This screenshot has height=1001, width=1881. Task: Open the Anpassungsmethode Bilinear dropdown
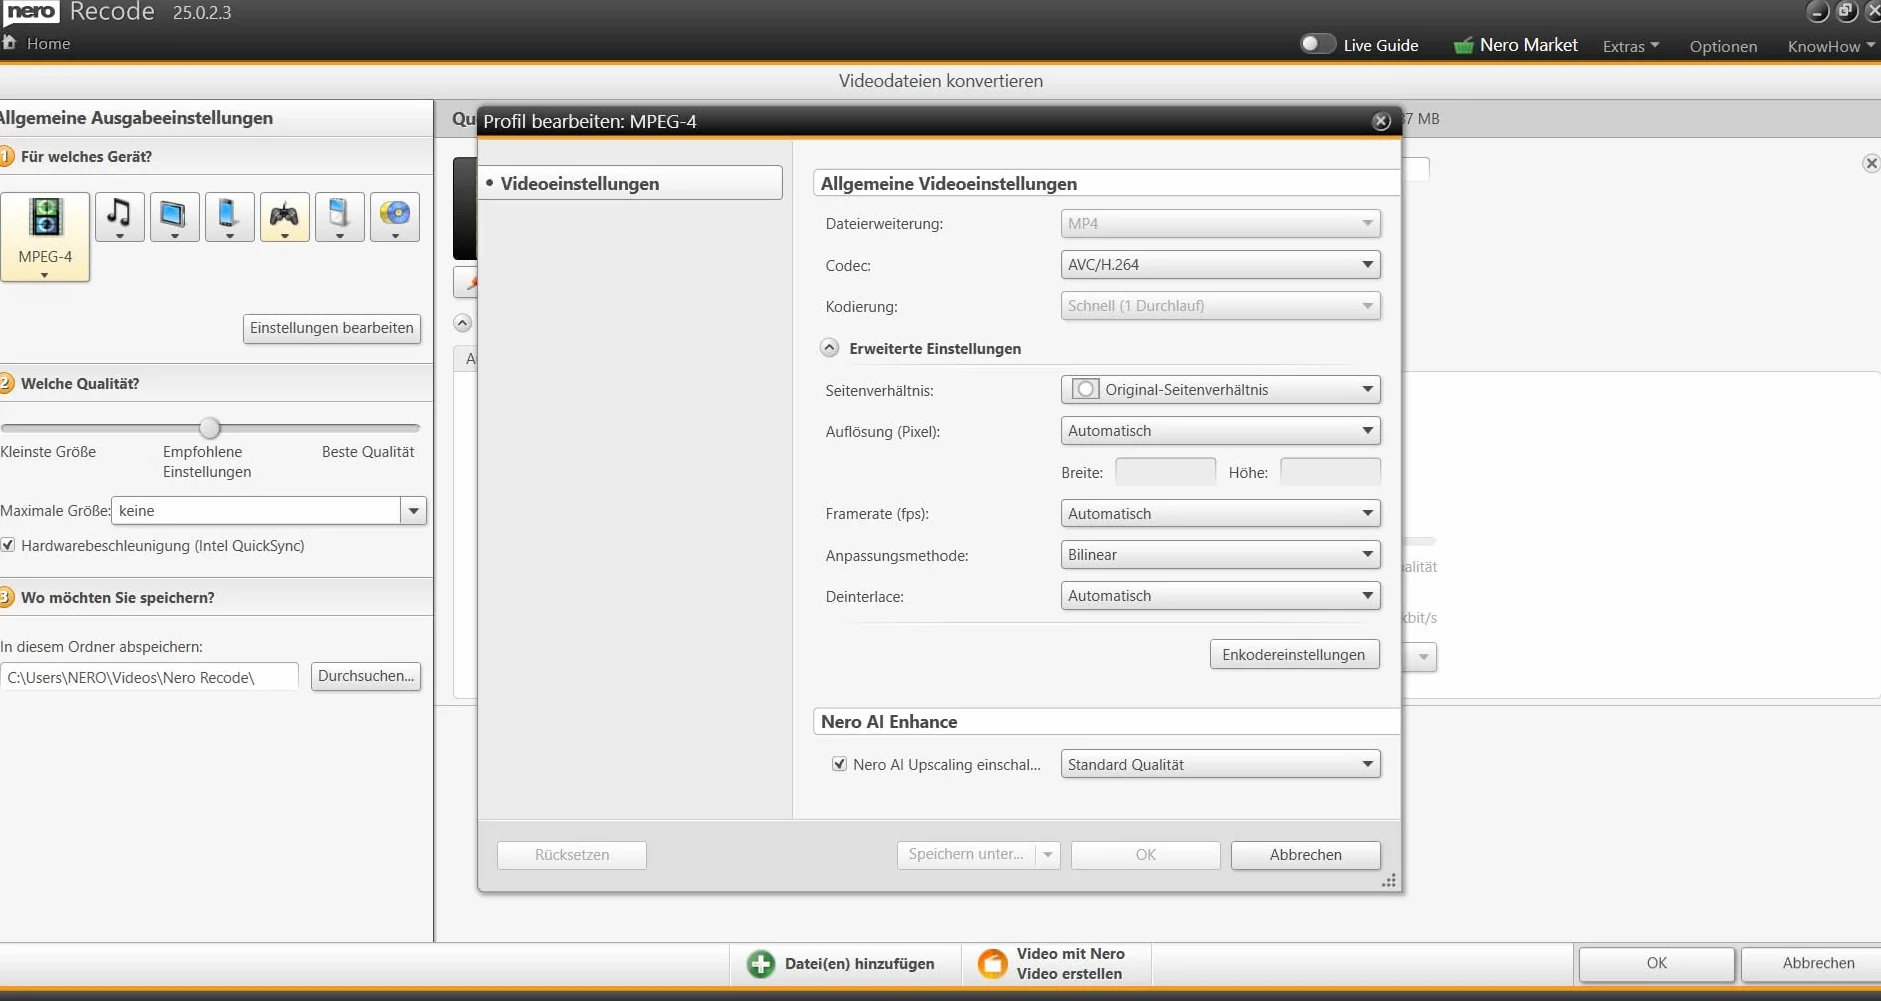1220,555
